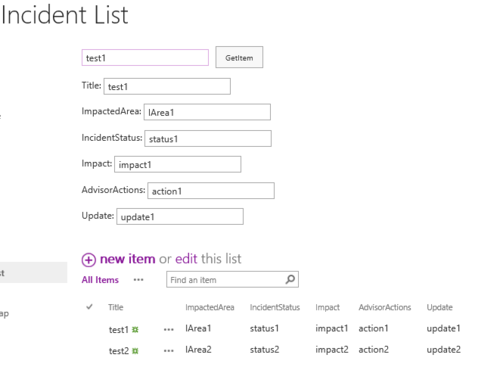This screenshot has width=500, height=367.
Task: Open the views ellipsis next to All Items
Action: (x=138, y=280)
